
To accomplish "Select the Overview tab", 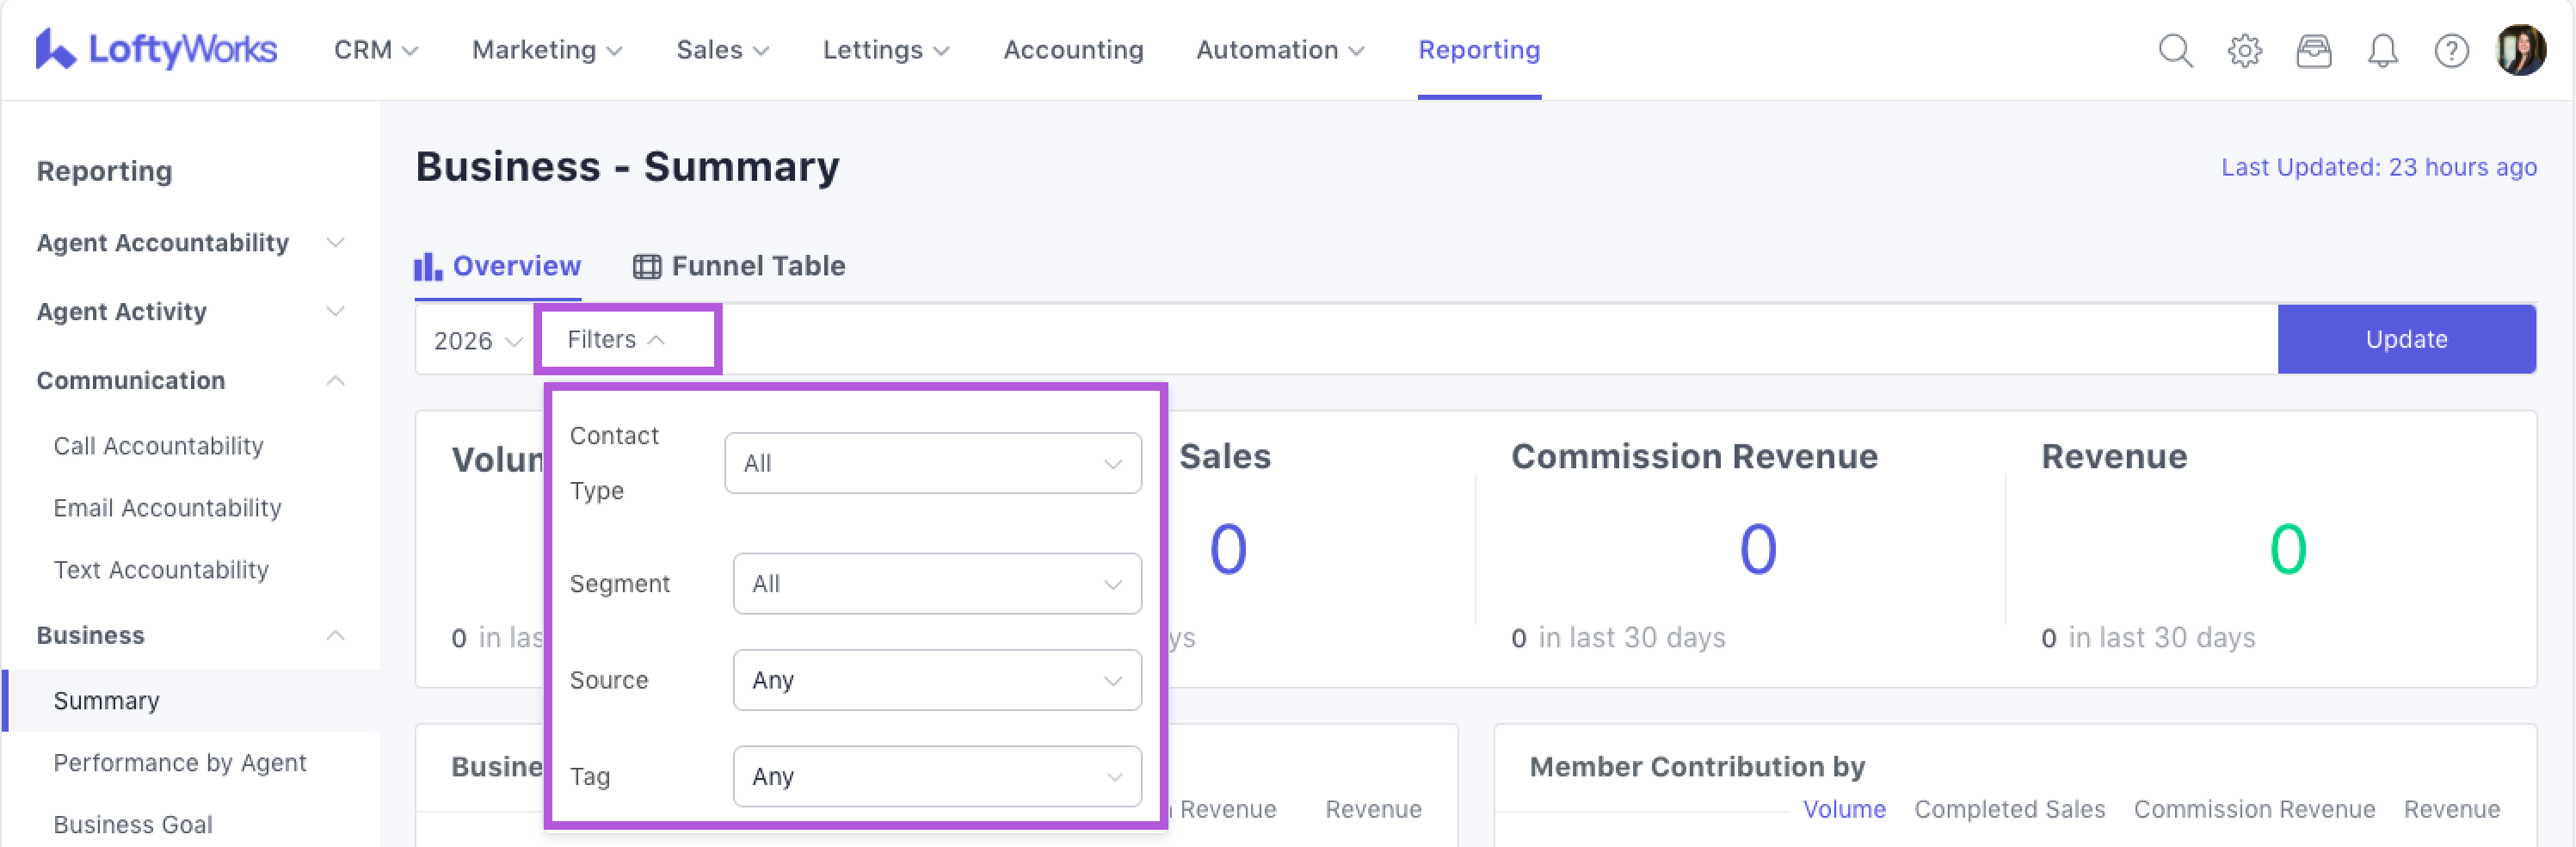I will tap(498, 266).
